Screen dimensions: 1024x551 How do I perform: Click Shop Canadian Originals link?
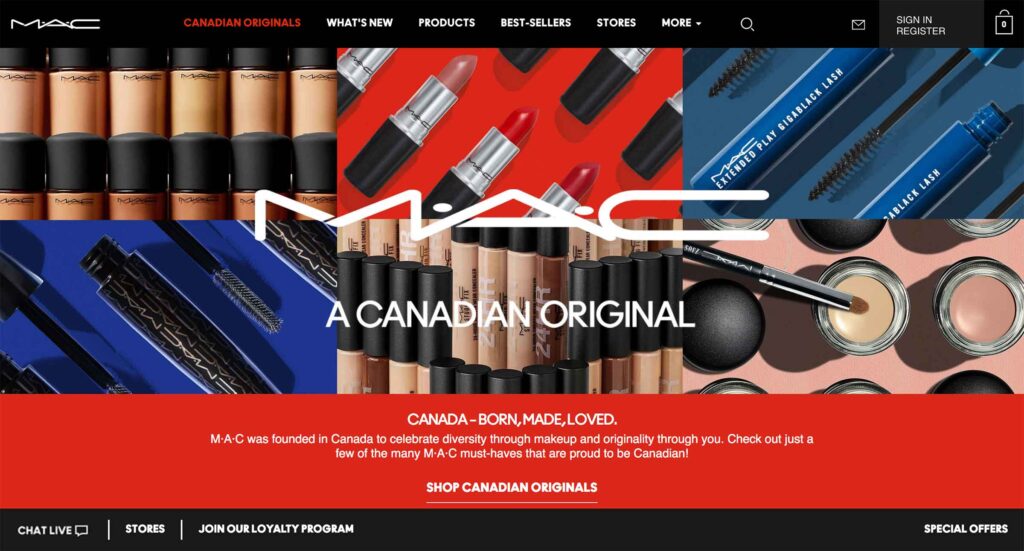(512, 488)
